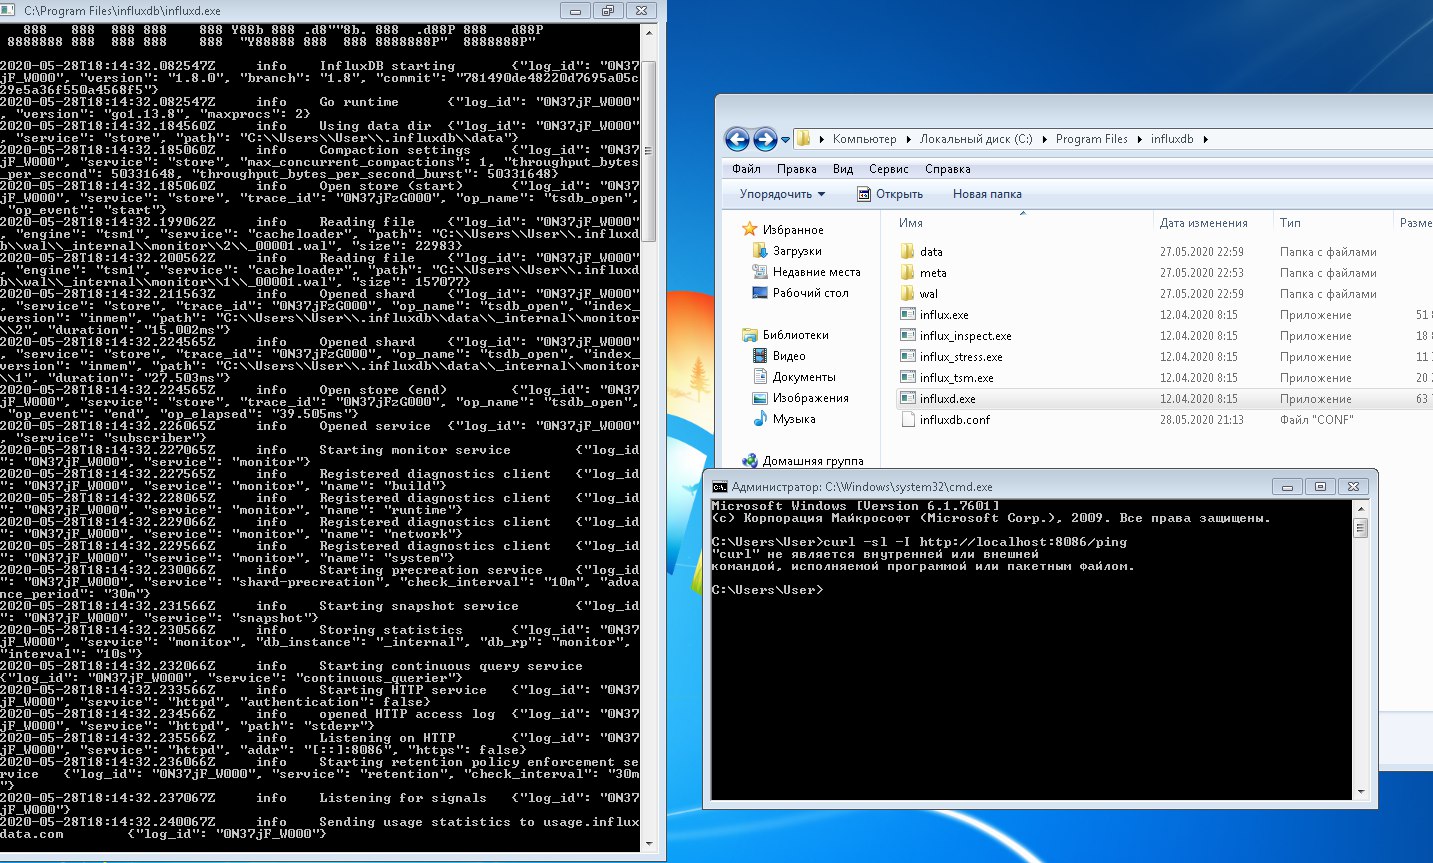1433x863 pixels.
Task: Click the Explorer address bar folder icon
Action: [803, 139]
